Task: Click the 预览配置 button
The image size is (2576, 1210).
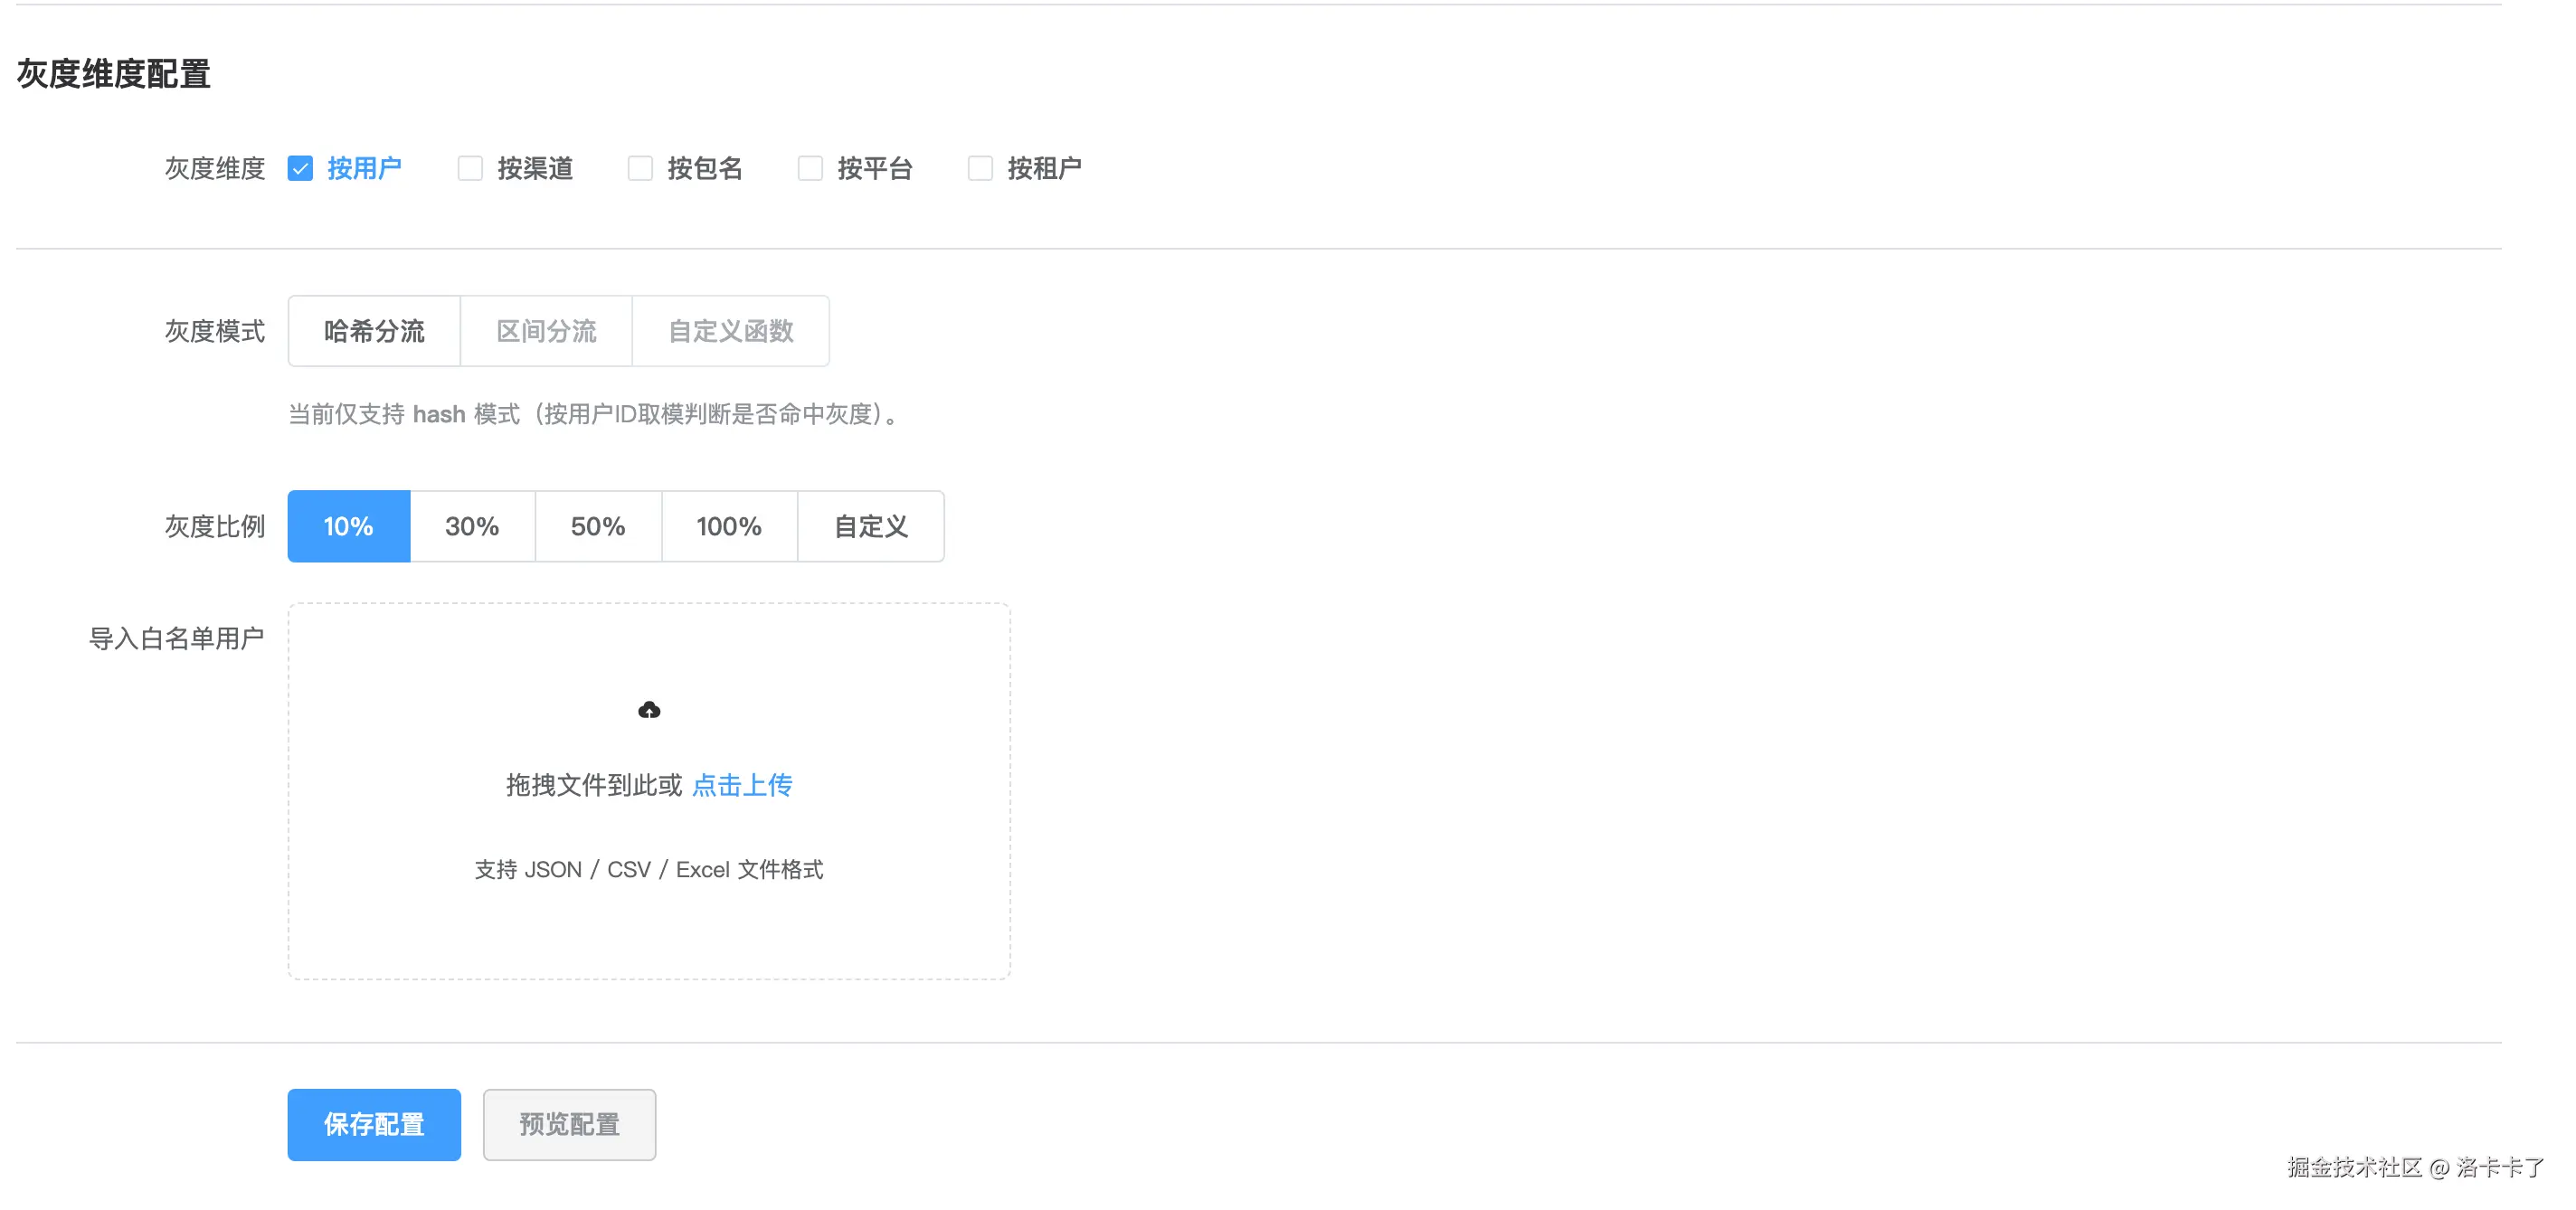Action: (569, 1124)
